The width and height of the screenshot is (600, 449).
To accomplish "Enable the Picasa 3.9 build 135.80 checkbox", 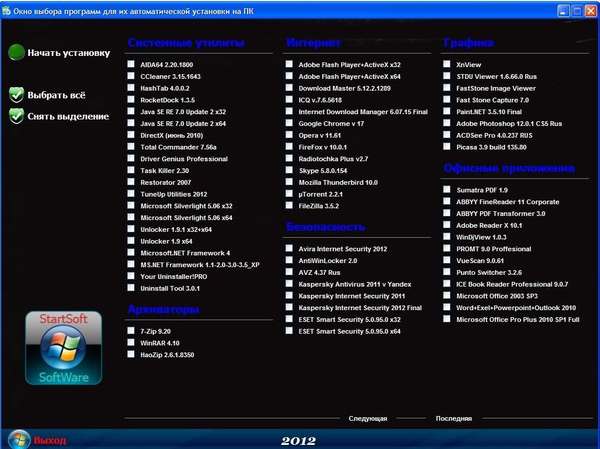I will (447, 147).
